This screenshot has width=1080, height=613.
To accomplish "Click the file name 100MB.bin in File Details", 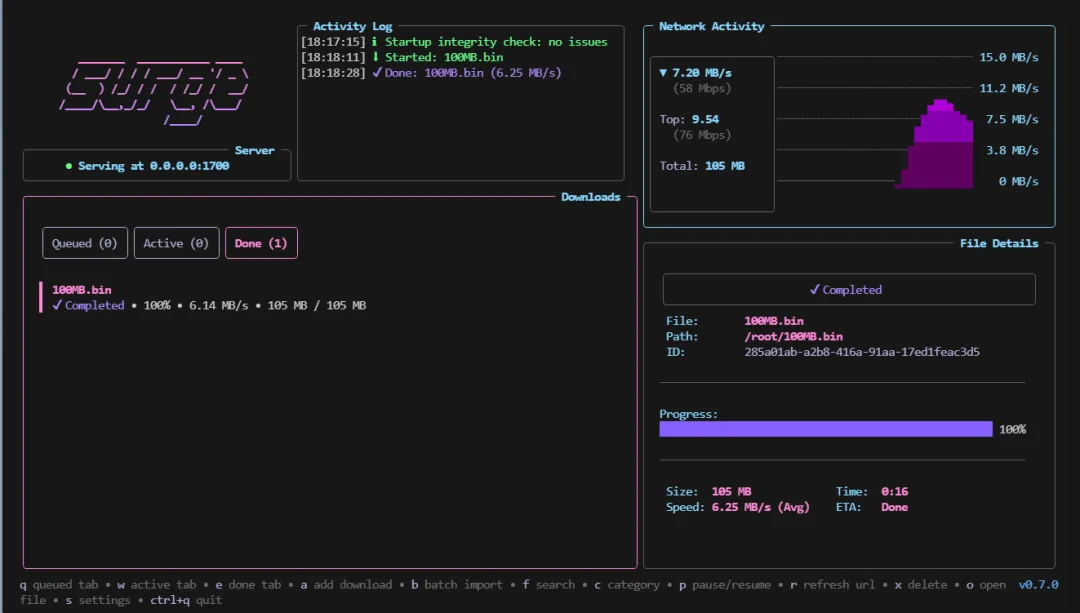I will pos(773,321).
